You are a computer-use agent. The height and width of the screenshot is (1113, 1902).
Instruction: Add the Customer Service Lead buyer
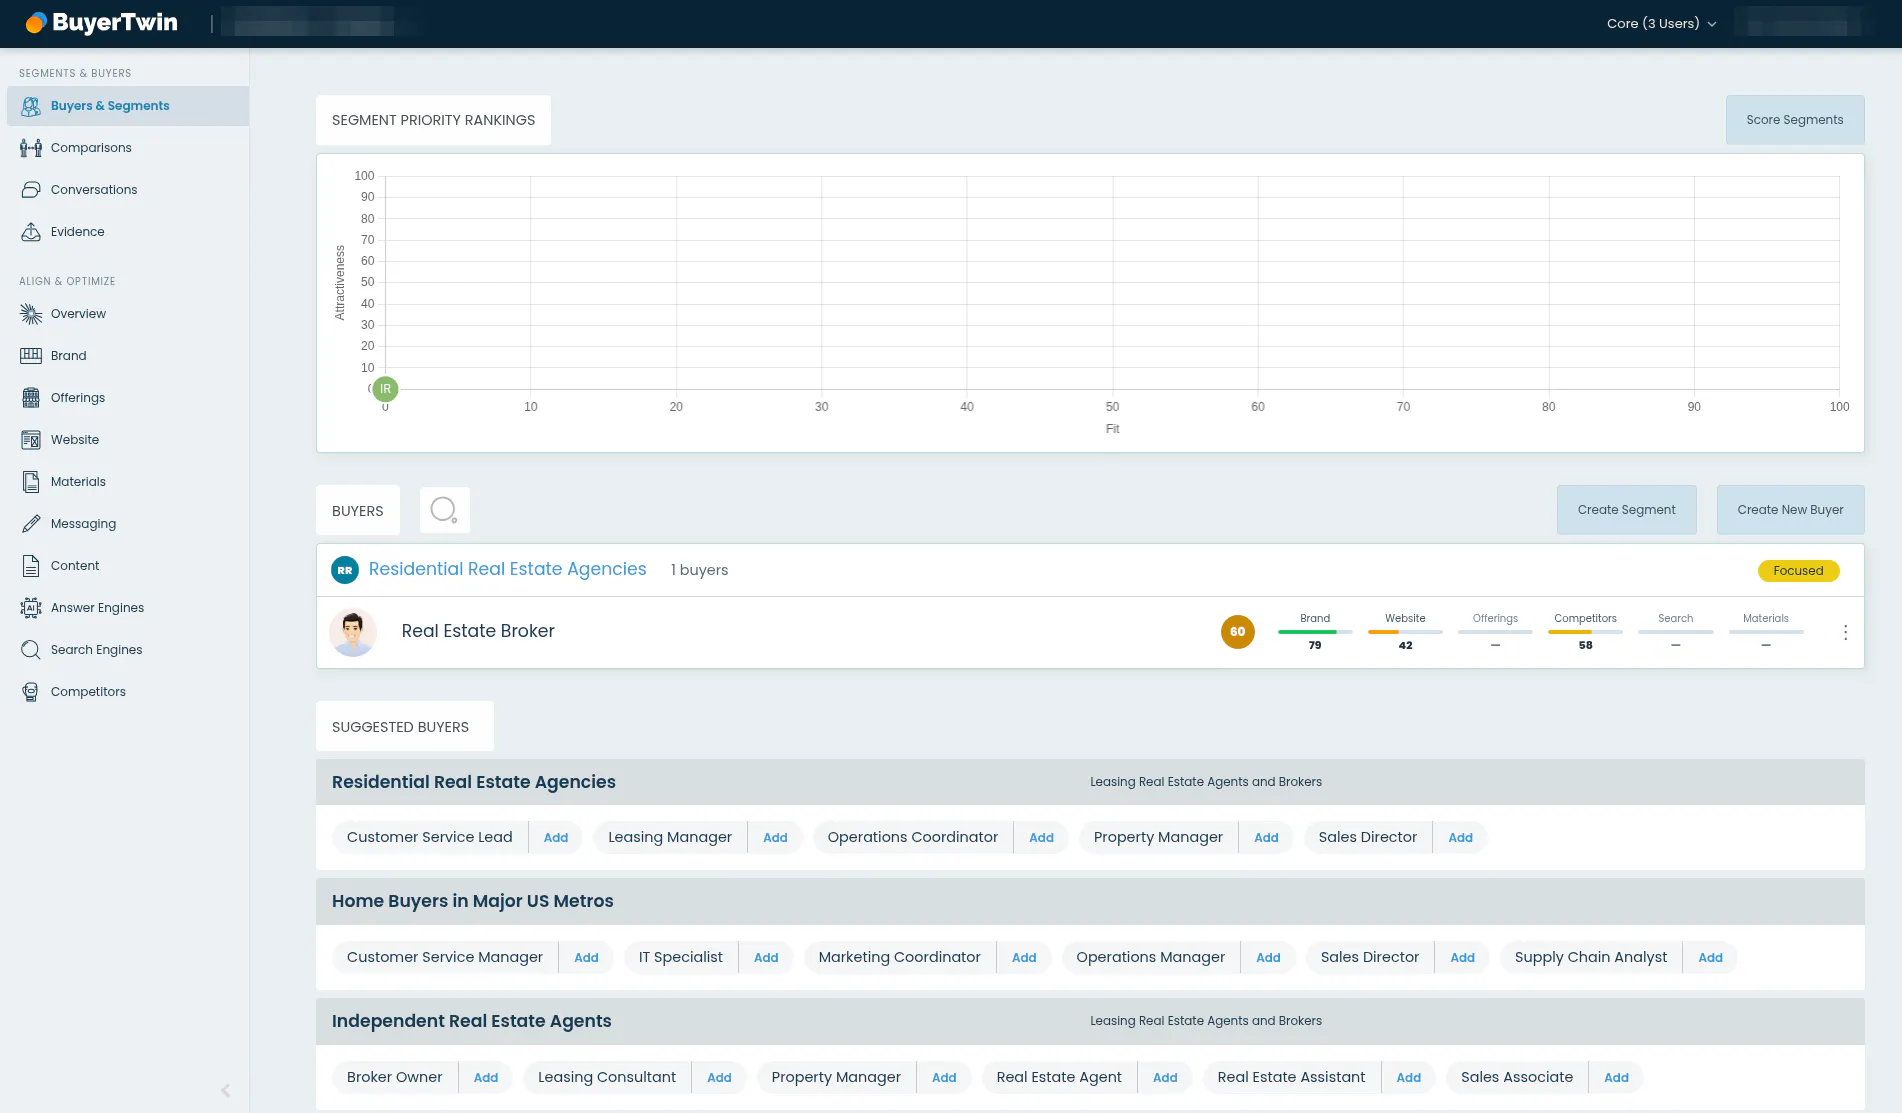[555, 838]
